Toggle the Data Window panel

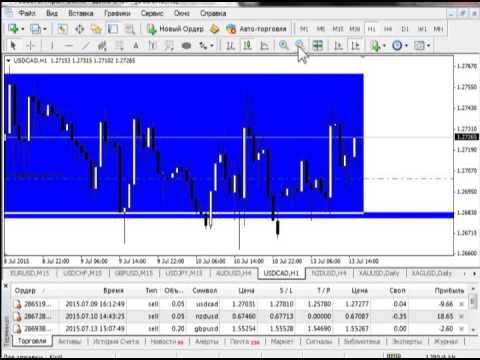pyautogui.click(x=79, y=29)
